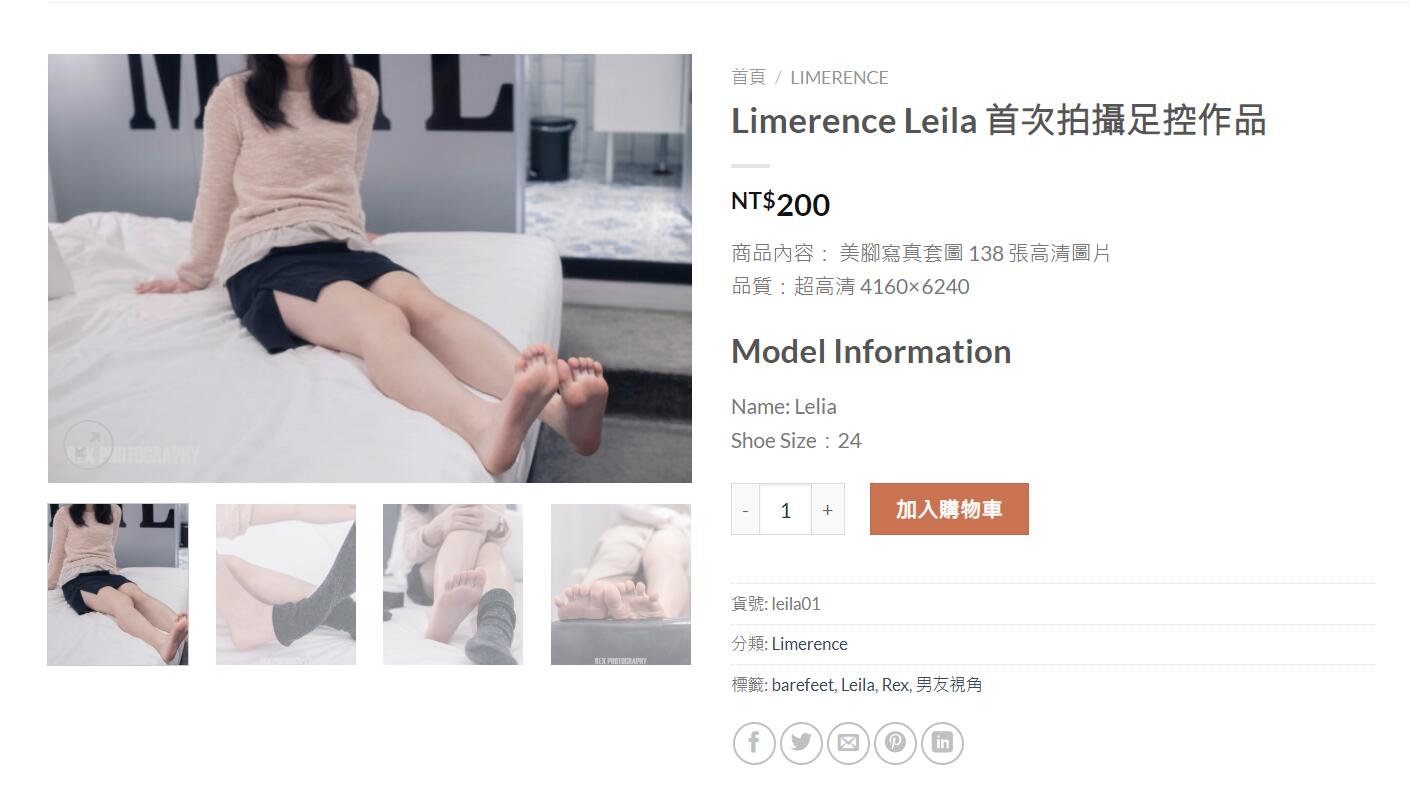
Task: Open image lightbox via expand icon
Action: pyautogui.click(x=88, y=444)
